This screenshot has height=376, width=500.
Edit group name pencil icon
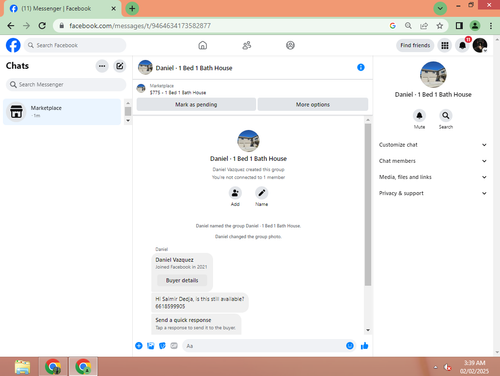point(262,193)
